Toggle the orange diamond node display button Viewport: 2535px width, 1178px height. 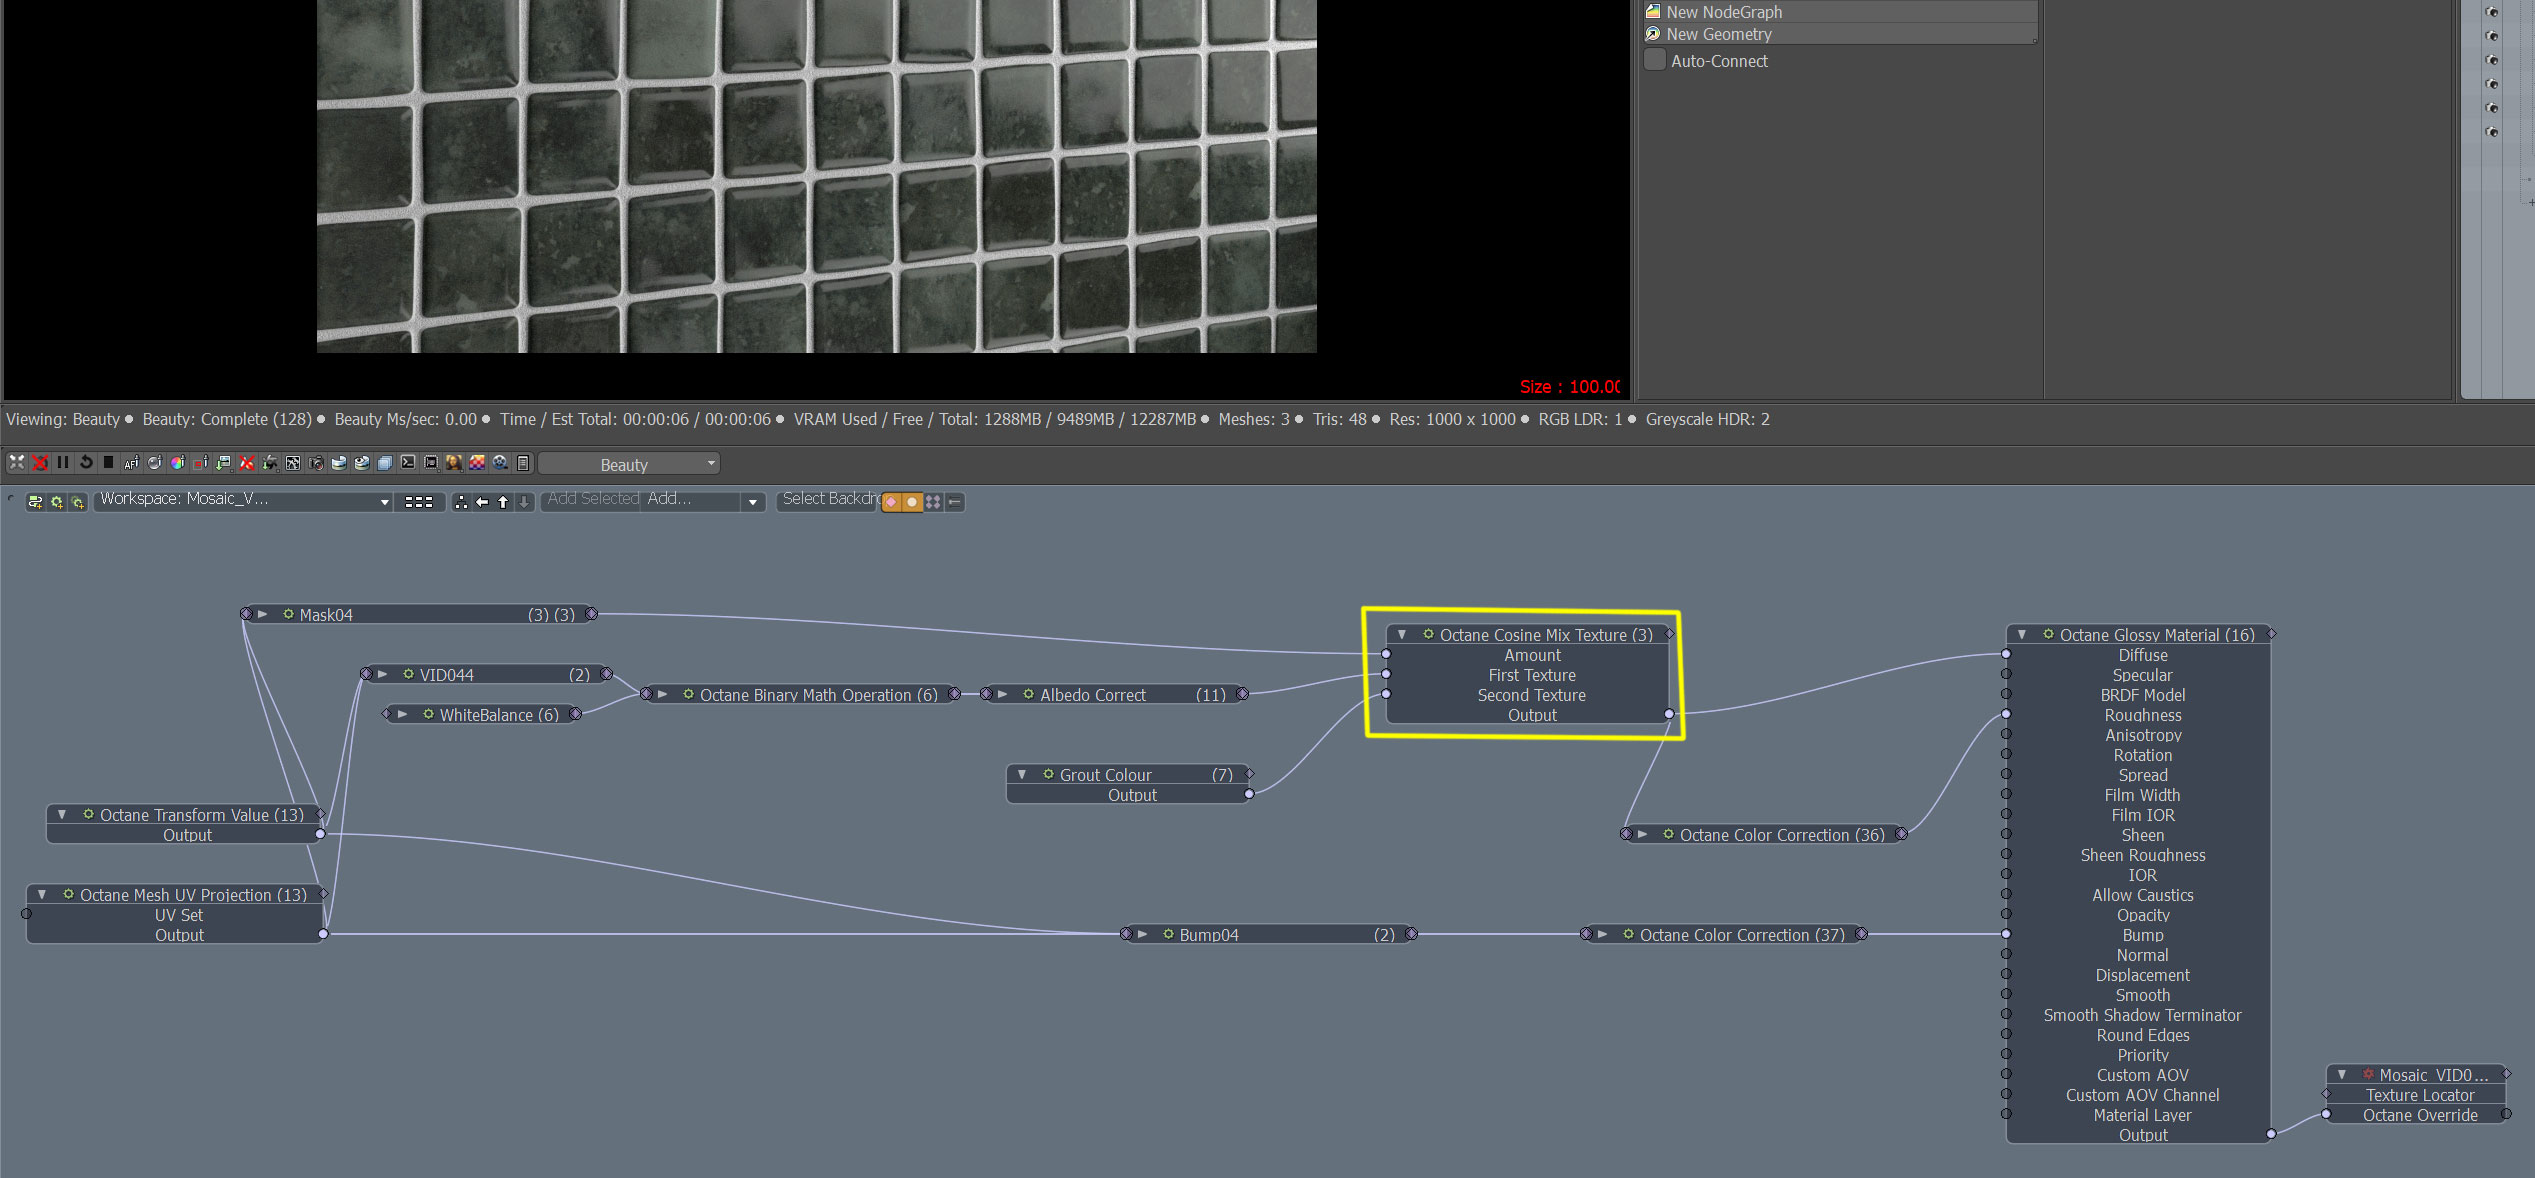[891, 502]
